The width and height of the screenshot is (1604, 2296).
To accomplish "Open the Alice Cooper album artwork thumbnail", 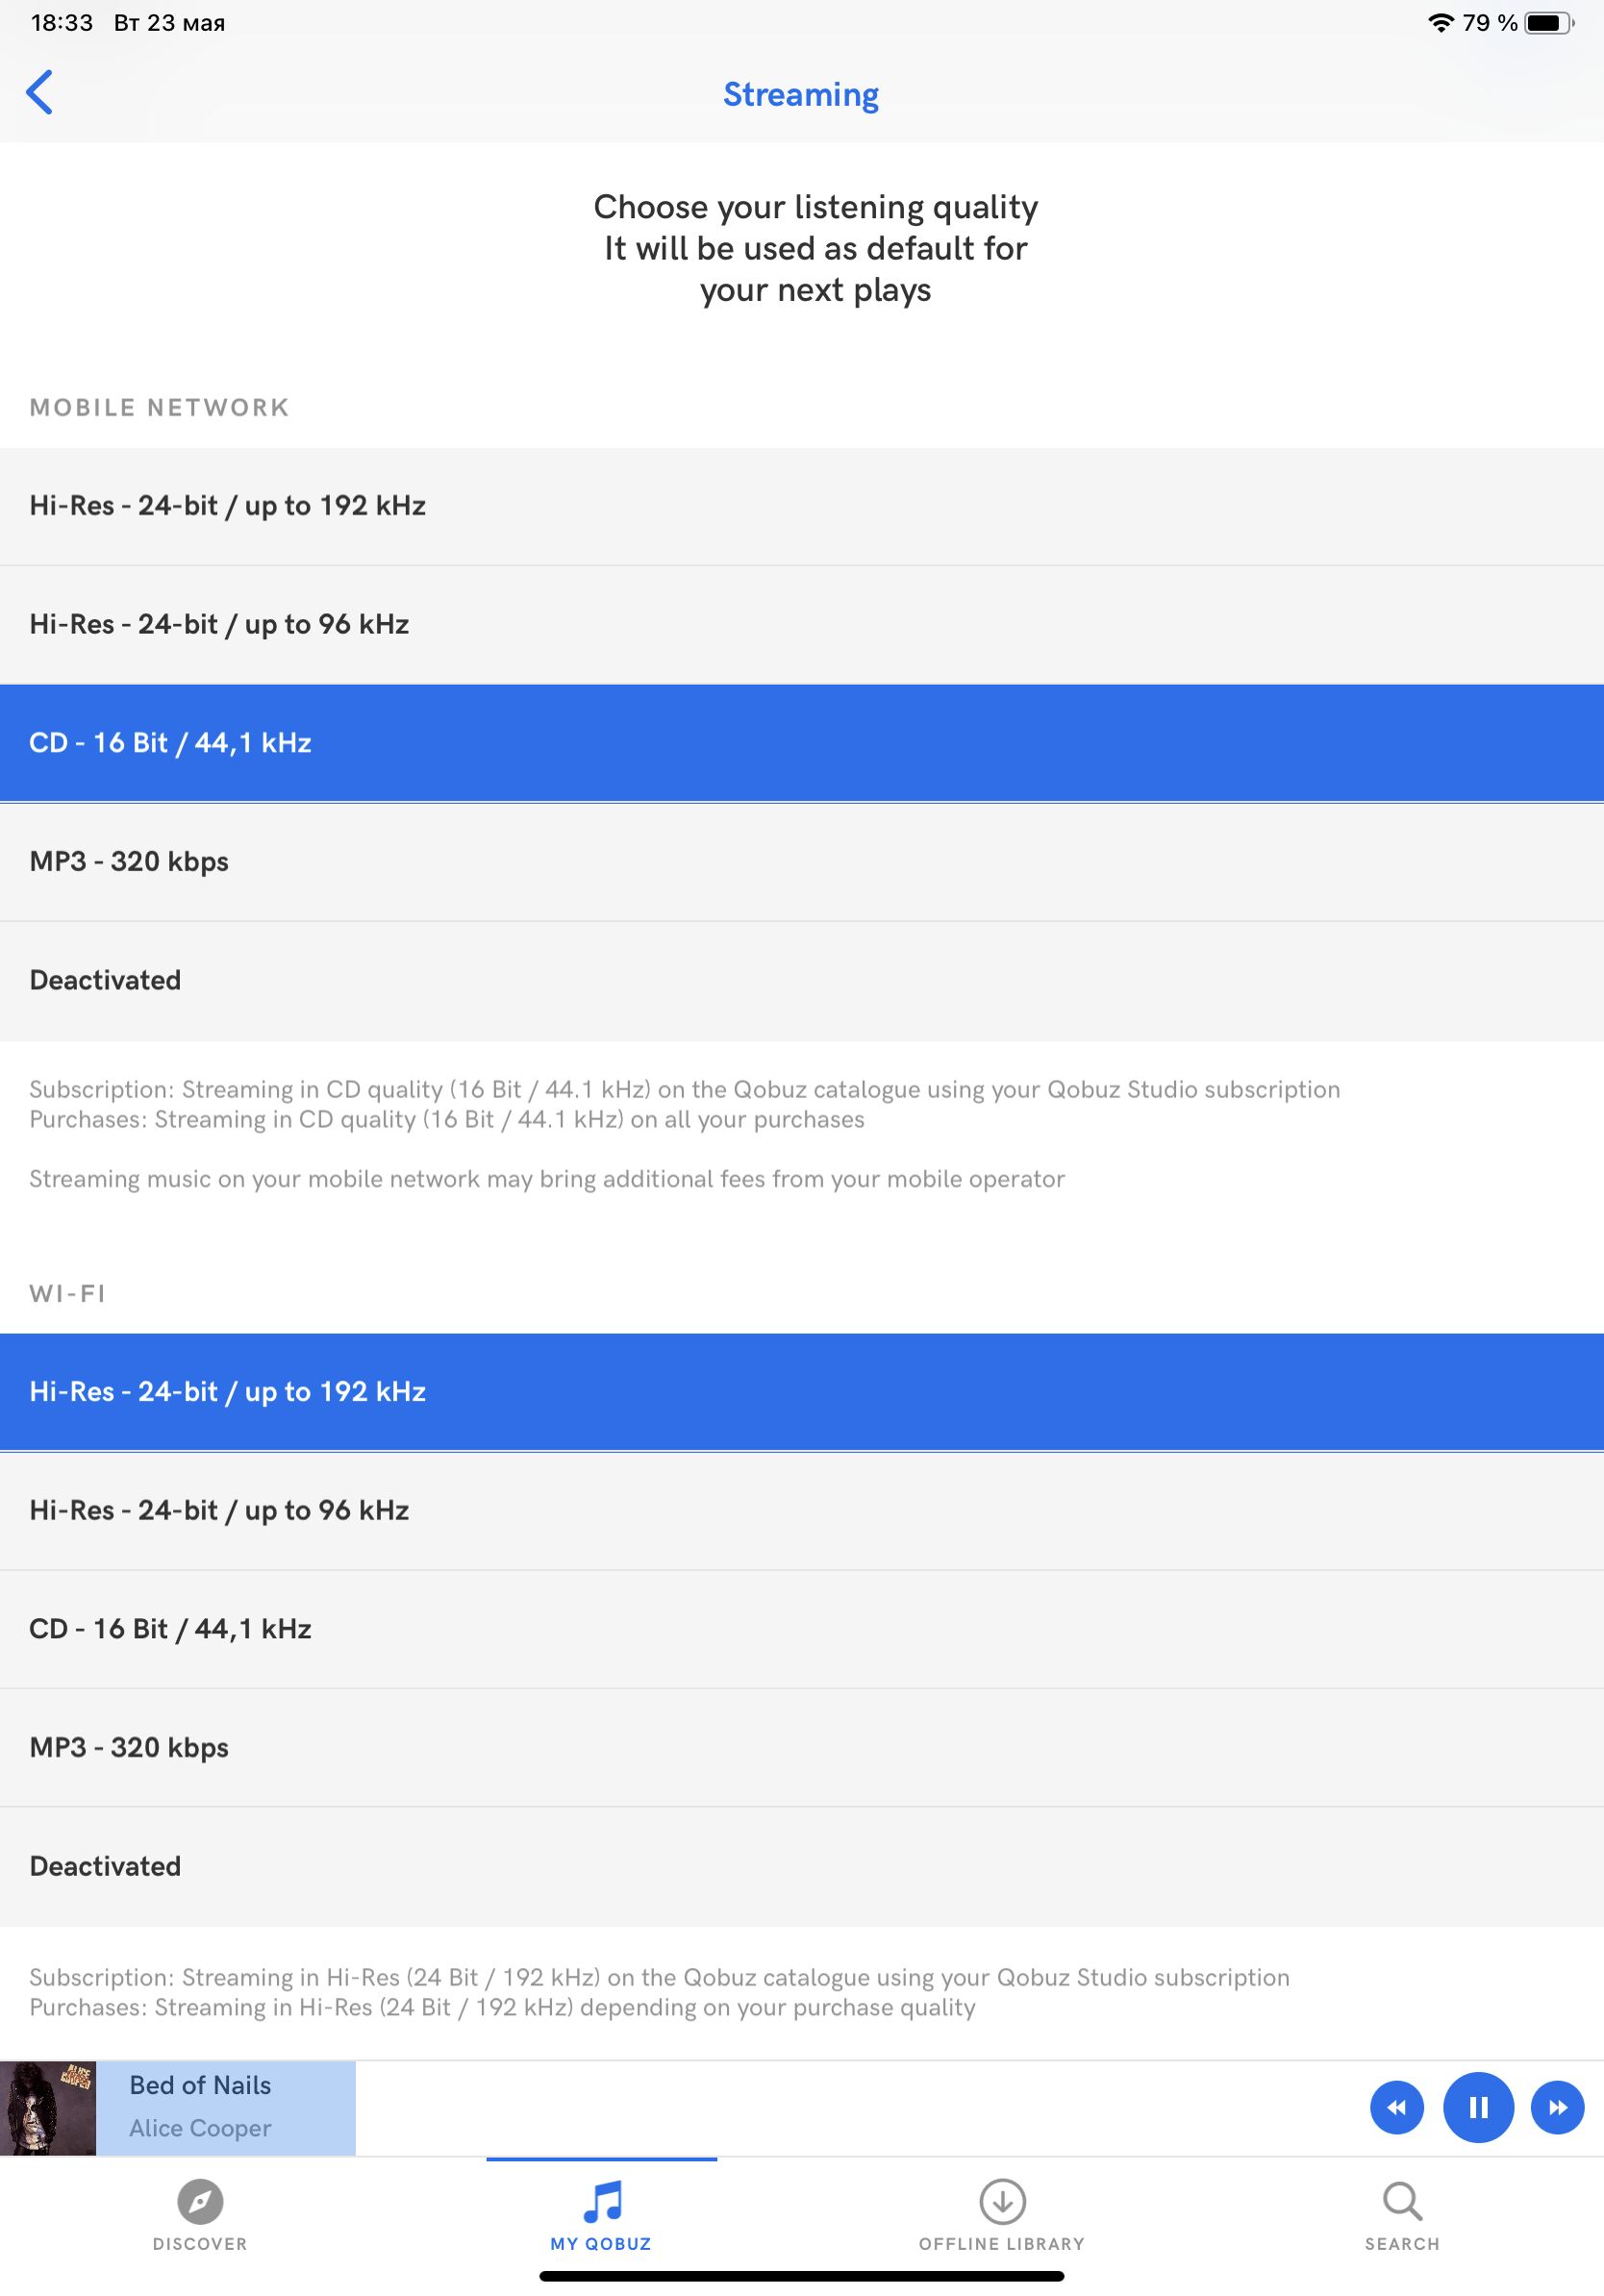I will pos(48,2107).
